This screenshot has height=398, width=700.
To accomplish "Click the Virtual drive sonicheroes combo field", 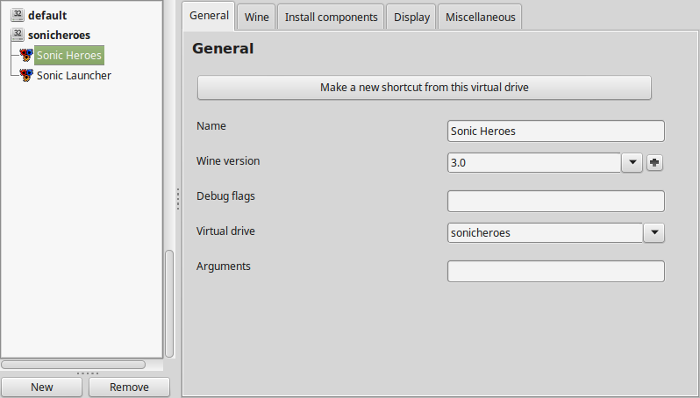I will pos(545,232).
